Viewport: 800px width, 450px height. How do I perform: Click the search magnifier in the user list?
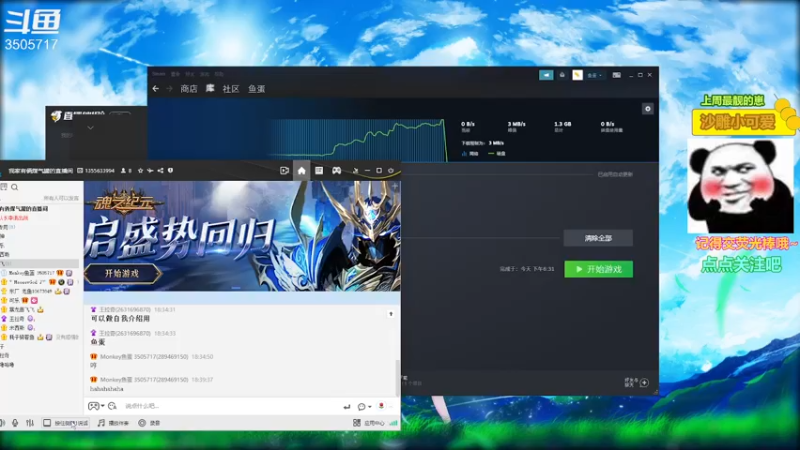click(x=15, y=187)
